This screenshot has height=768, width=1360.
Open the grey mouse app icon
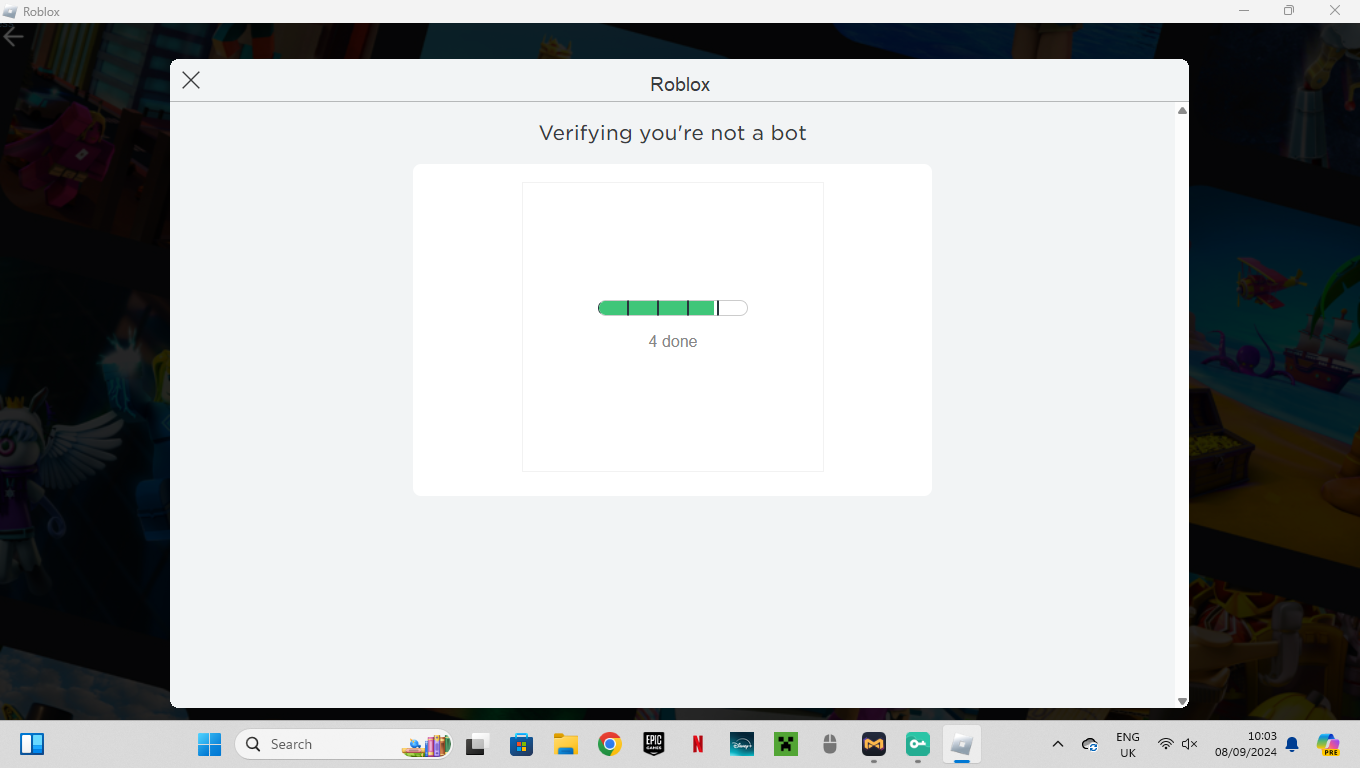tap(829, 744)
